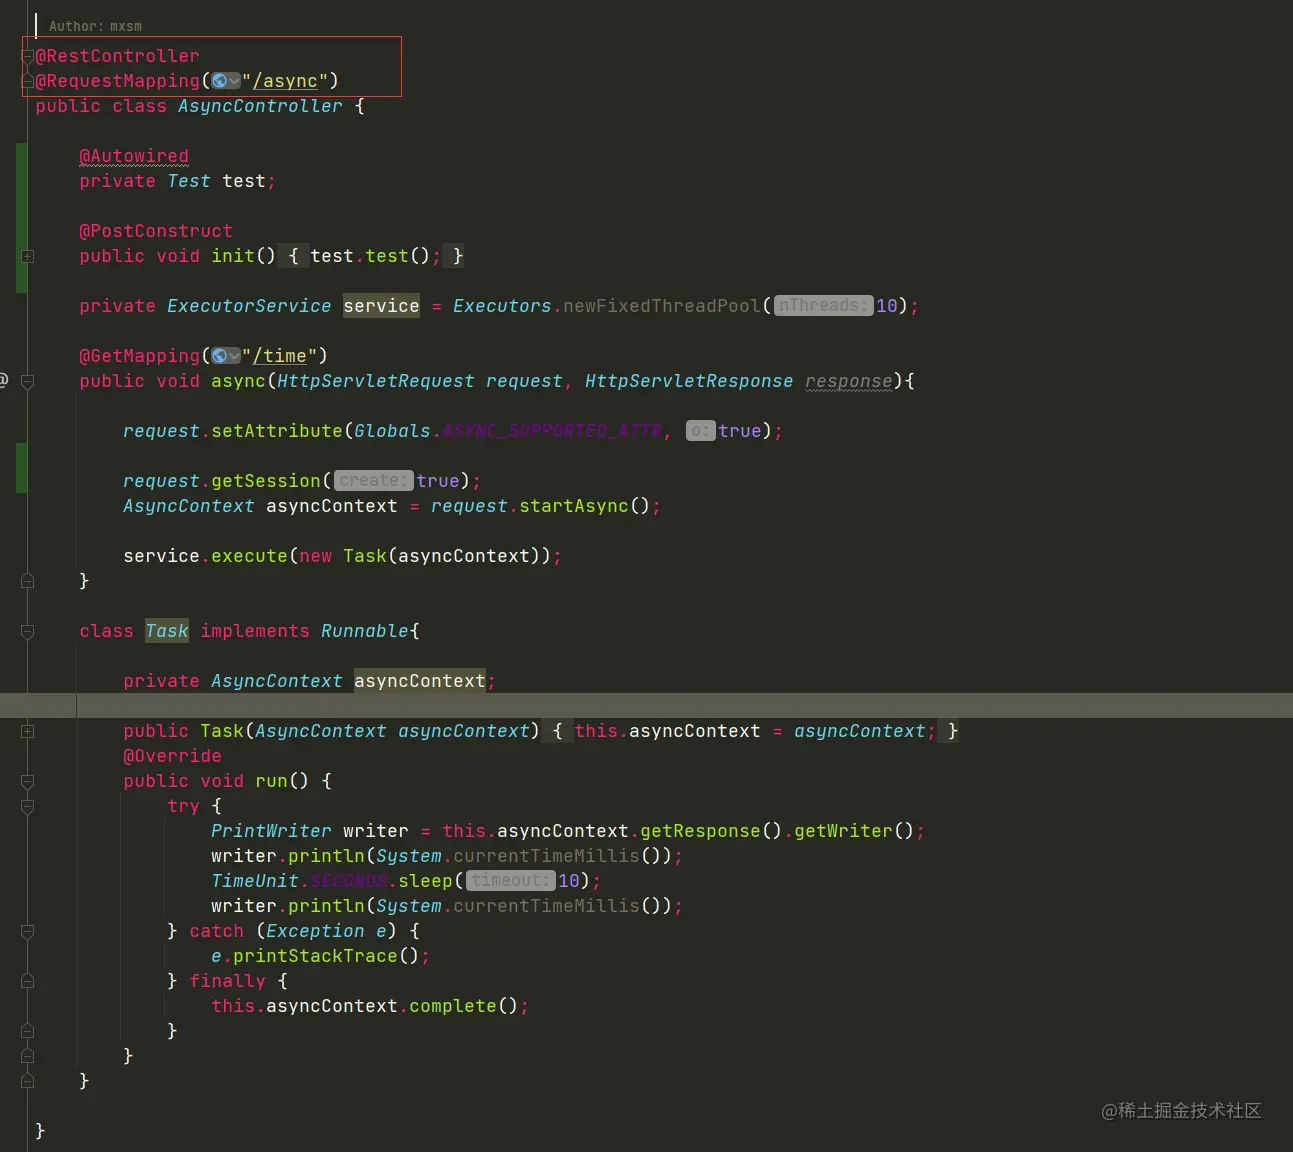The height and width of the screenshot is (1152, 1293).
Task: Click PrintWriter type name
Action: tap(271, 831)
